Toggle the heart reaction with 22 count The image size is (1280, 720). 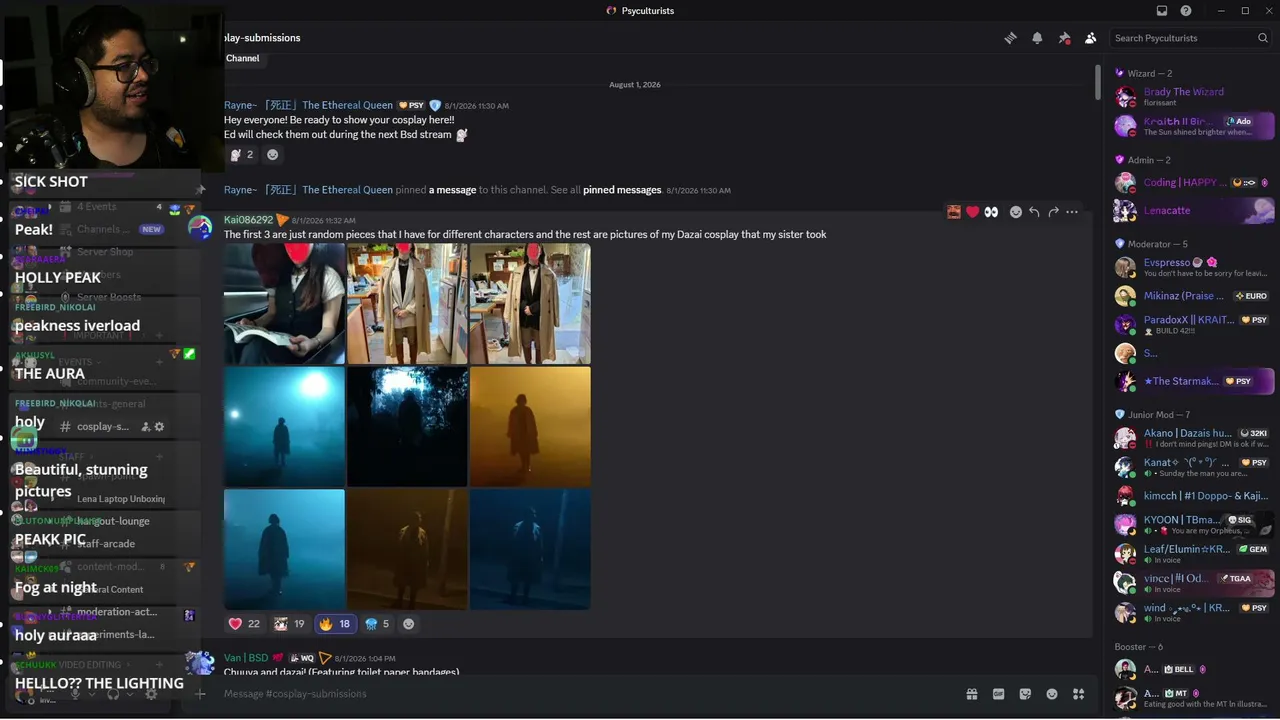[x=244, y=624]
